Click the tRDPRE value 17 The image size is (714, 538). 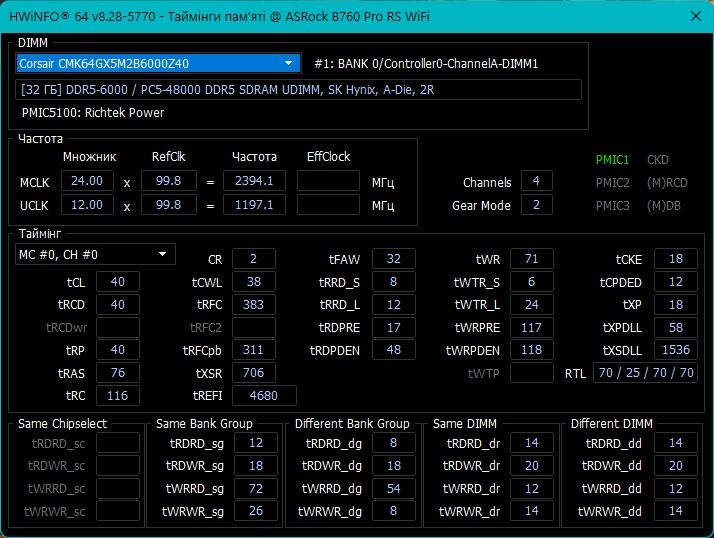[393, 327]
